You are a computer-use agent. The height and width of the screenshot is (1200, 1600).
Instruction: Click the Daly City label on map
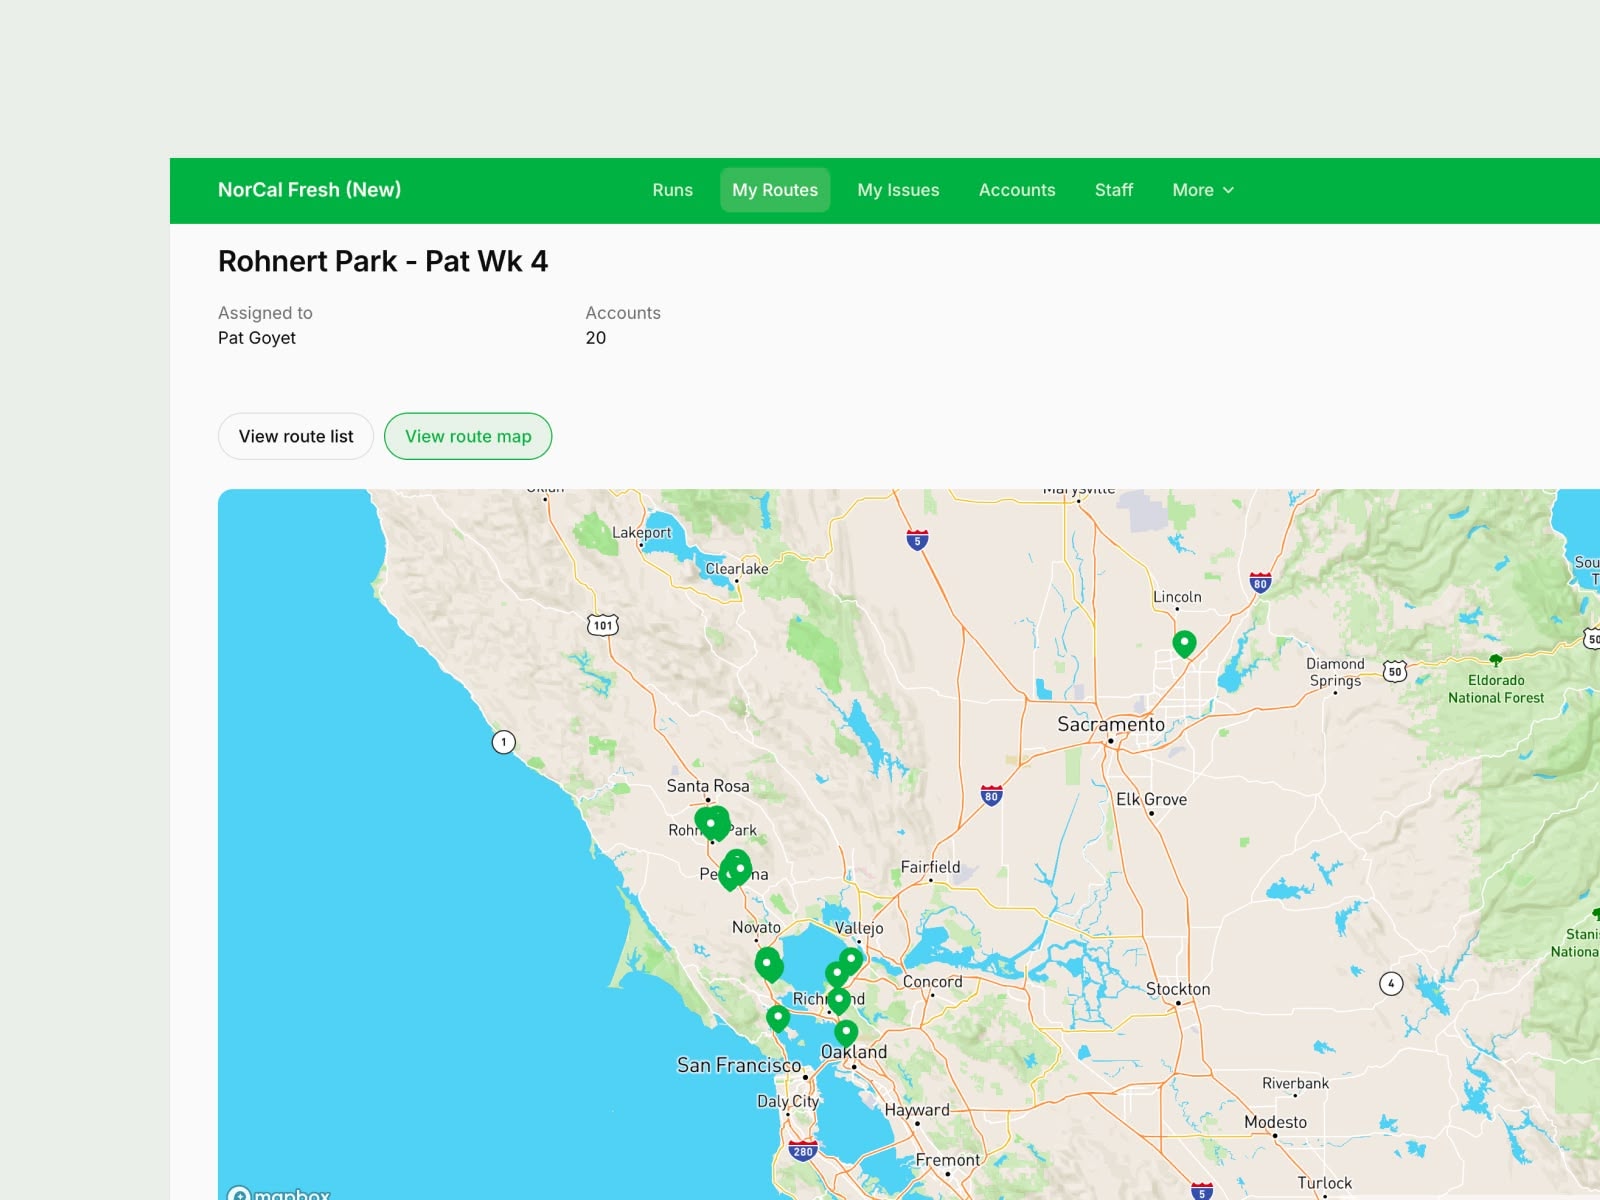tap(788, 1101)
